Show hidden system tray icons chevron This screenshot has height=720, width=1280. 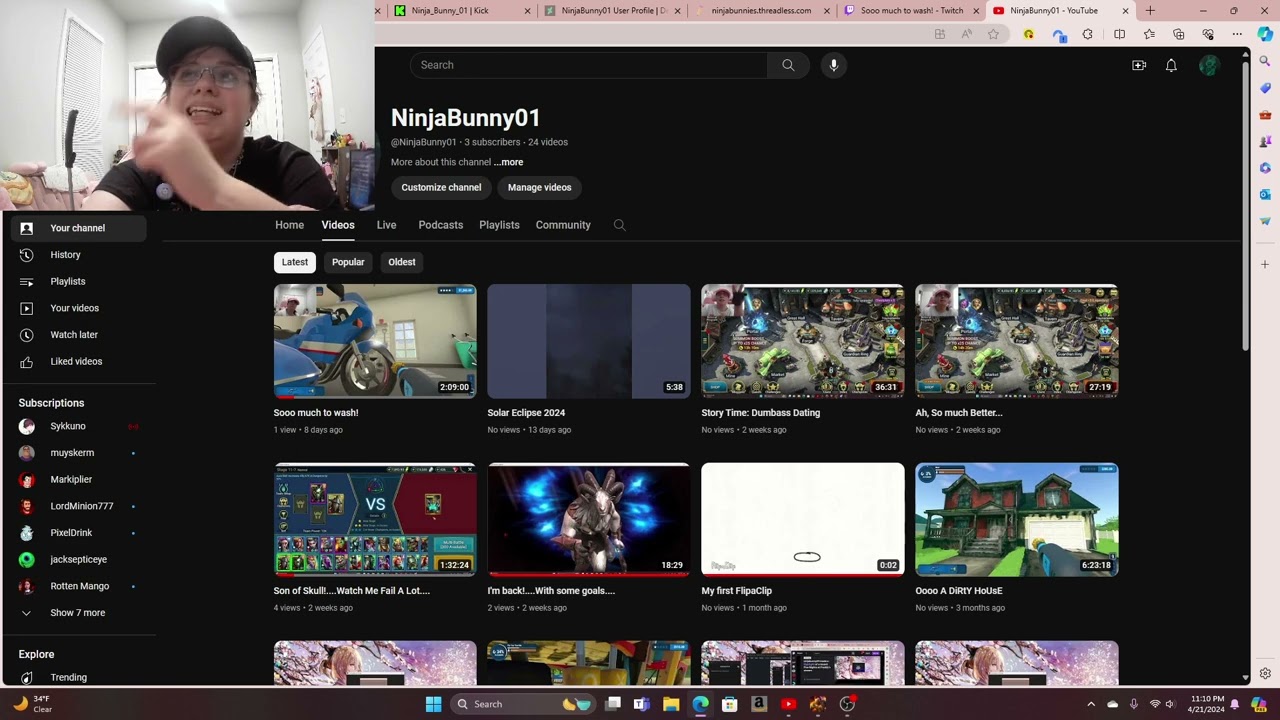click(x=1091, y=704)
